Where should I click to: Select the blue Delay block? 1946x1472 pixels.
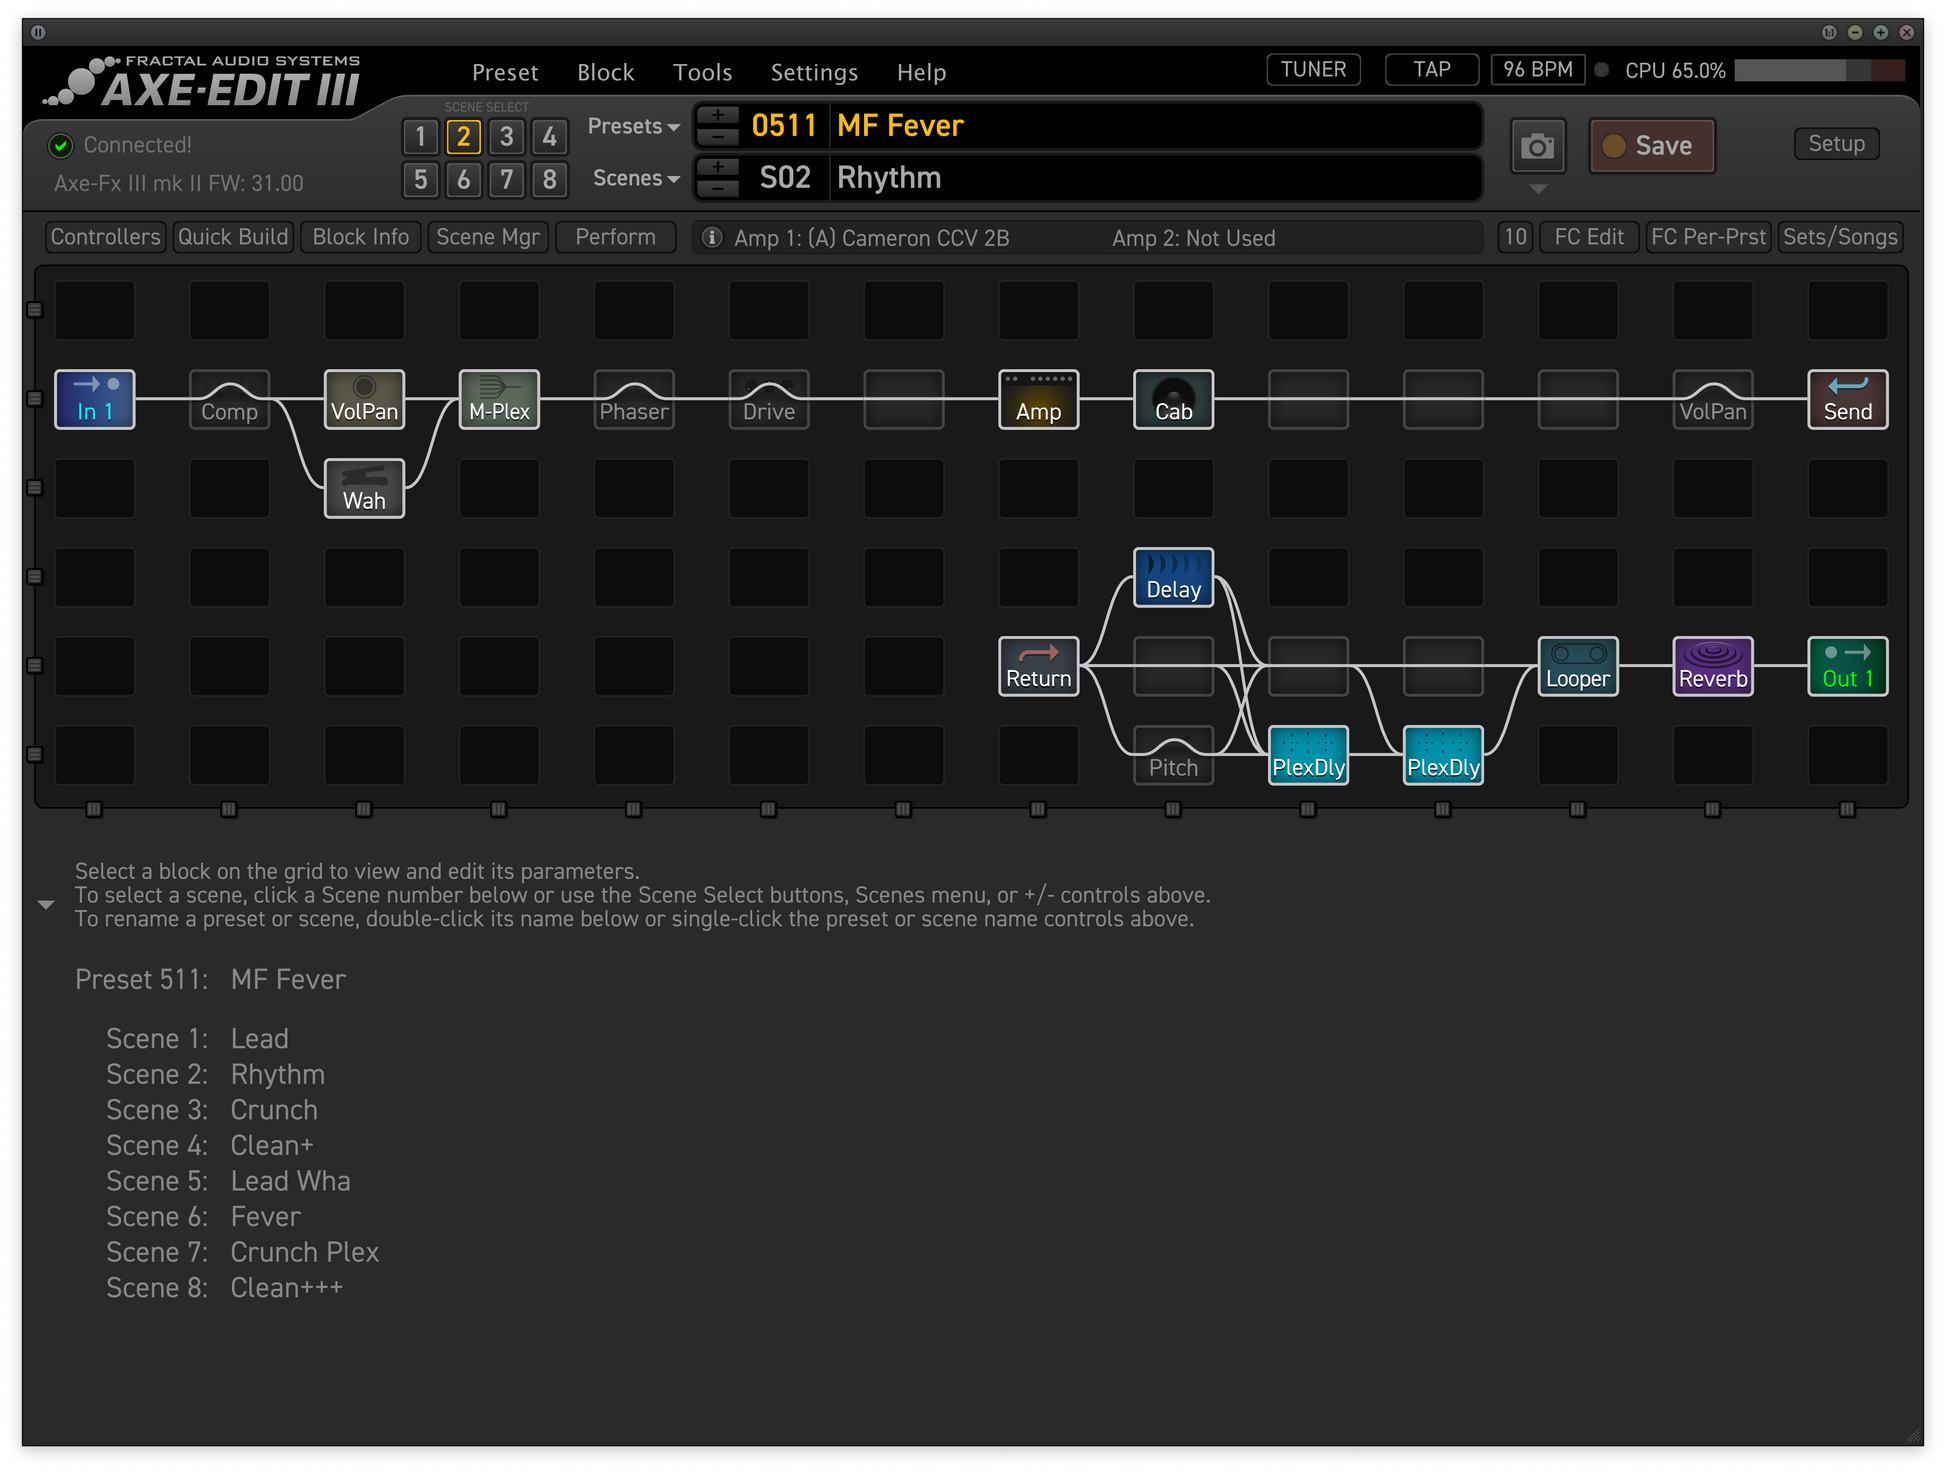point(1173,578)
